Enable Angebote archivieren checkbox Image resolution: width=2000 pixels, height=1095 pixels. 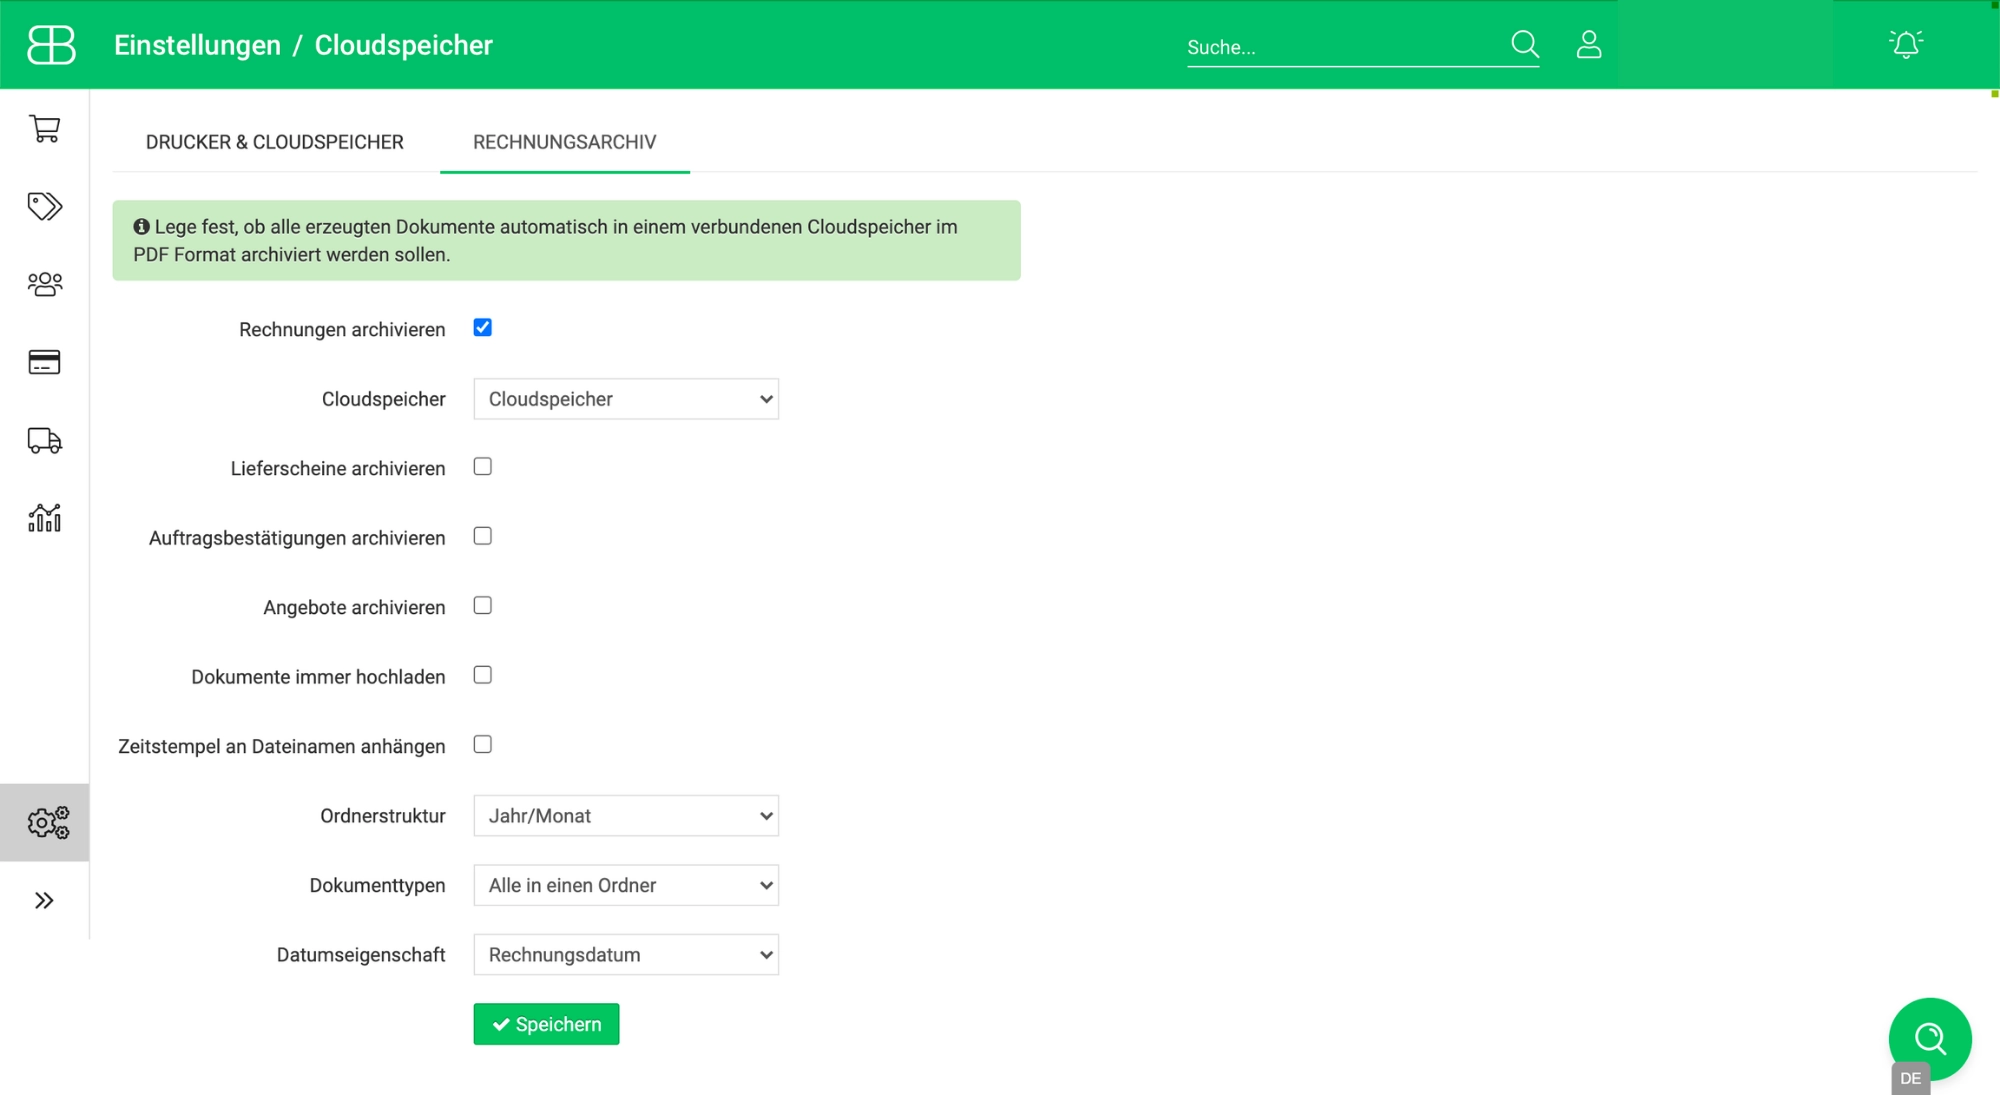click(x=483, y=606)
